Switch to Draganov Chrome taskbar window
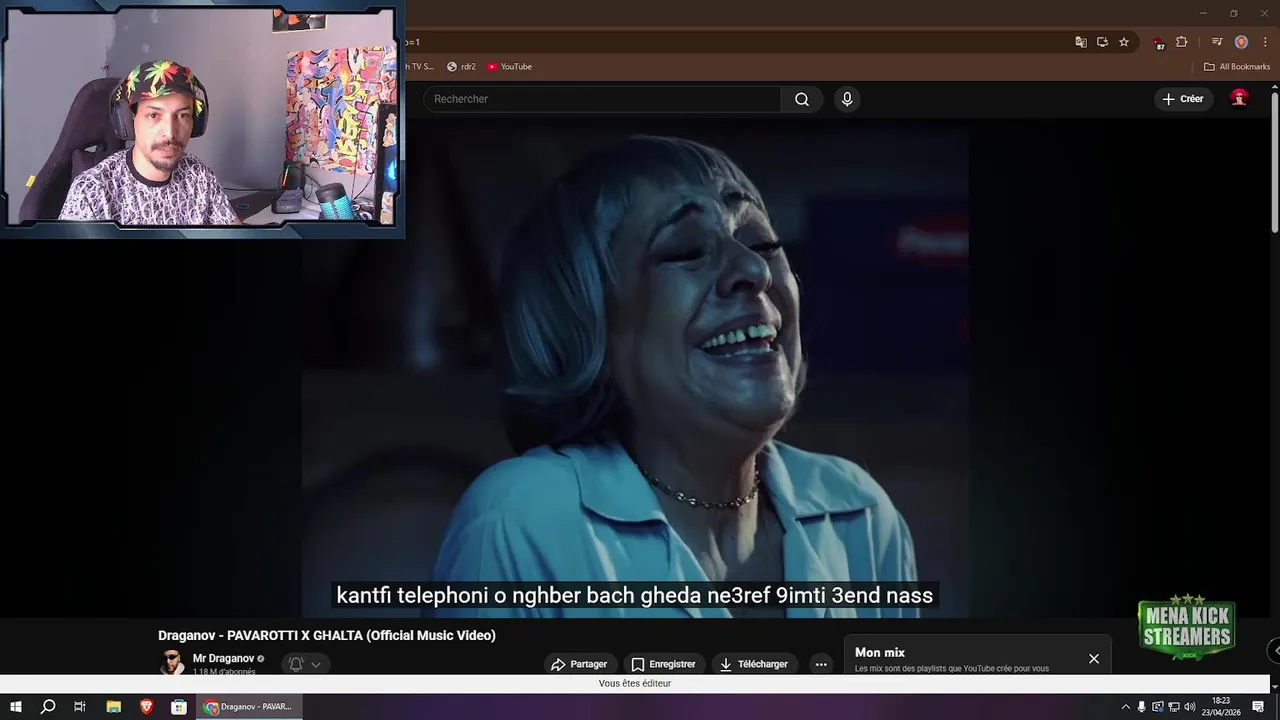1280x720 pixels. [x=249, y=707]
